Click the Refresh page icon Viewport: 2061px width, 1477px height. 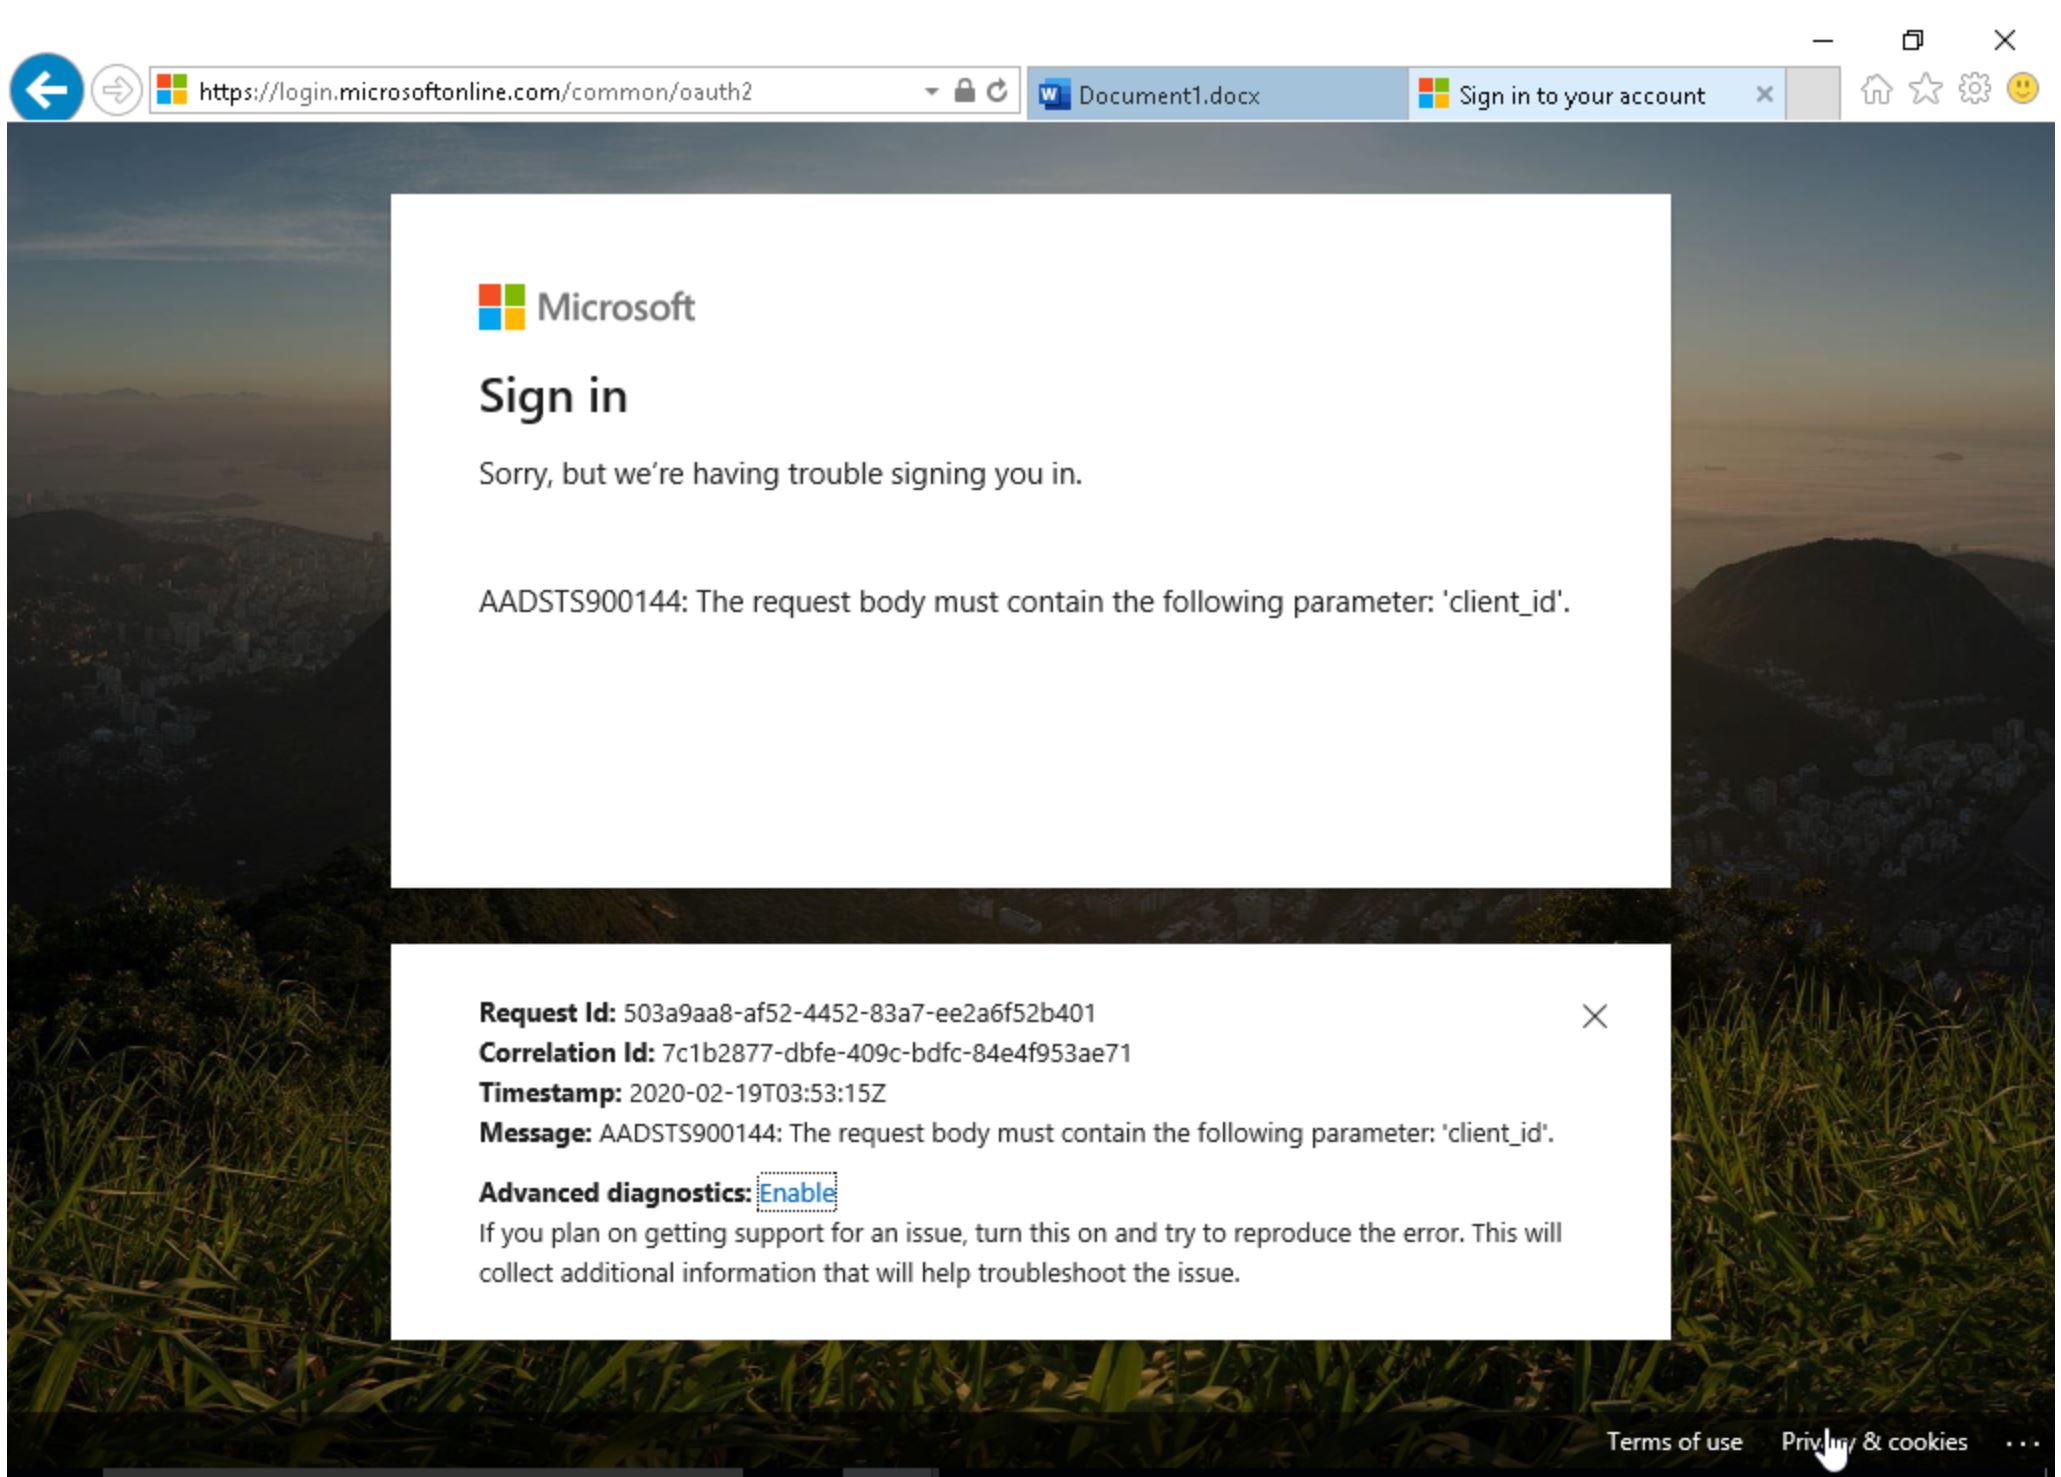click(x=997, y=91)
